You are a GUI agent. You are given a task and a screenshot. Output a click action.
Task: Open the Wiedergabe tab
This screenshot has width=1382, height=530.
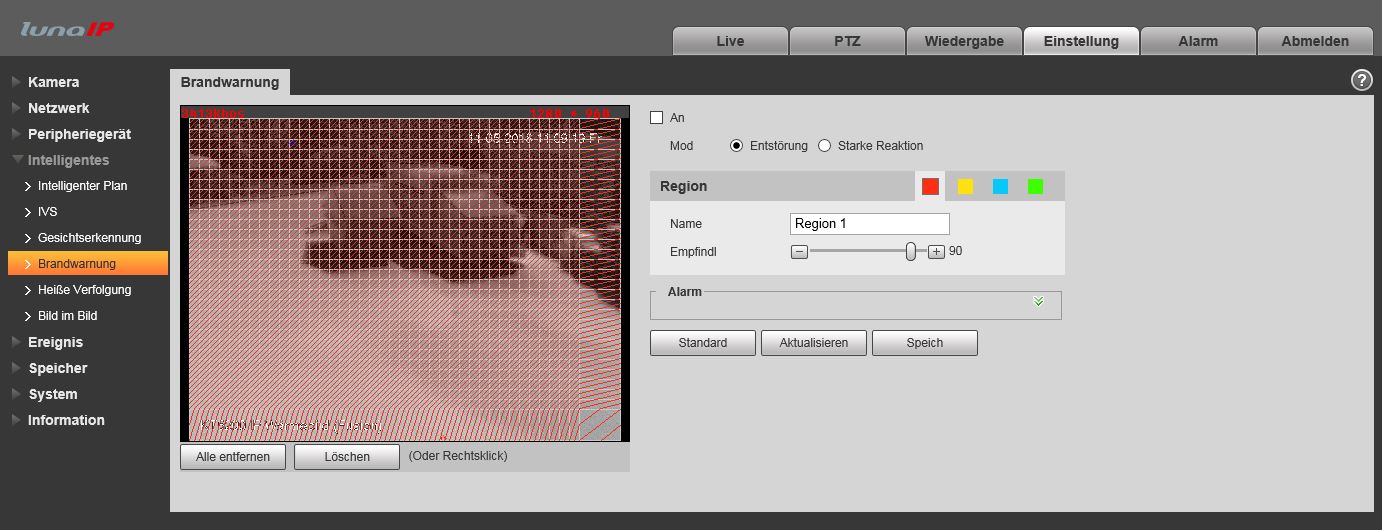(x=964, y=41)
